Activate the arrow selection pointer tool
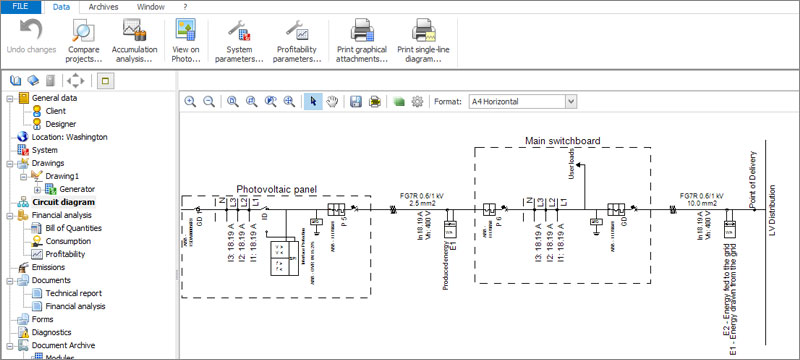Screen dimensions: 800x360 (x=313, y=101)
